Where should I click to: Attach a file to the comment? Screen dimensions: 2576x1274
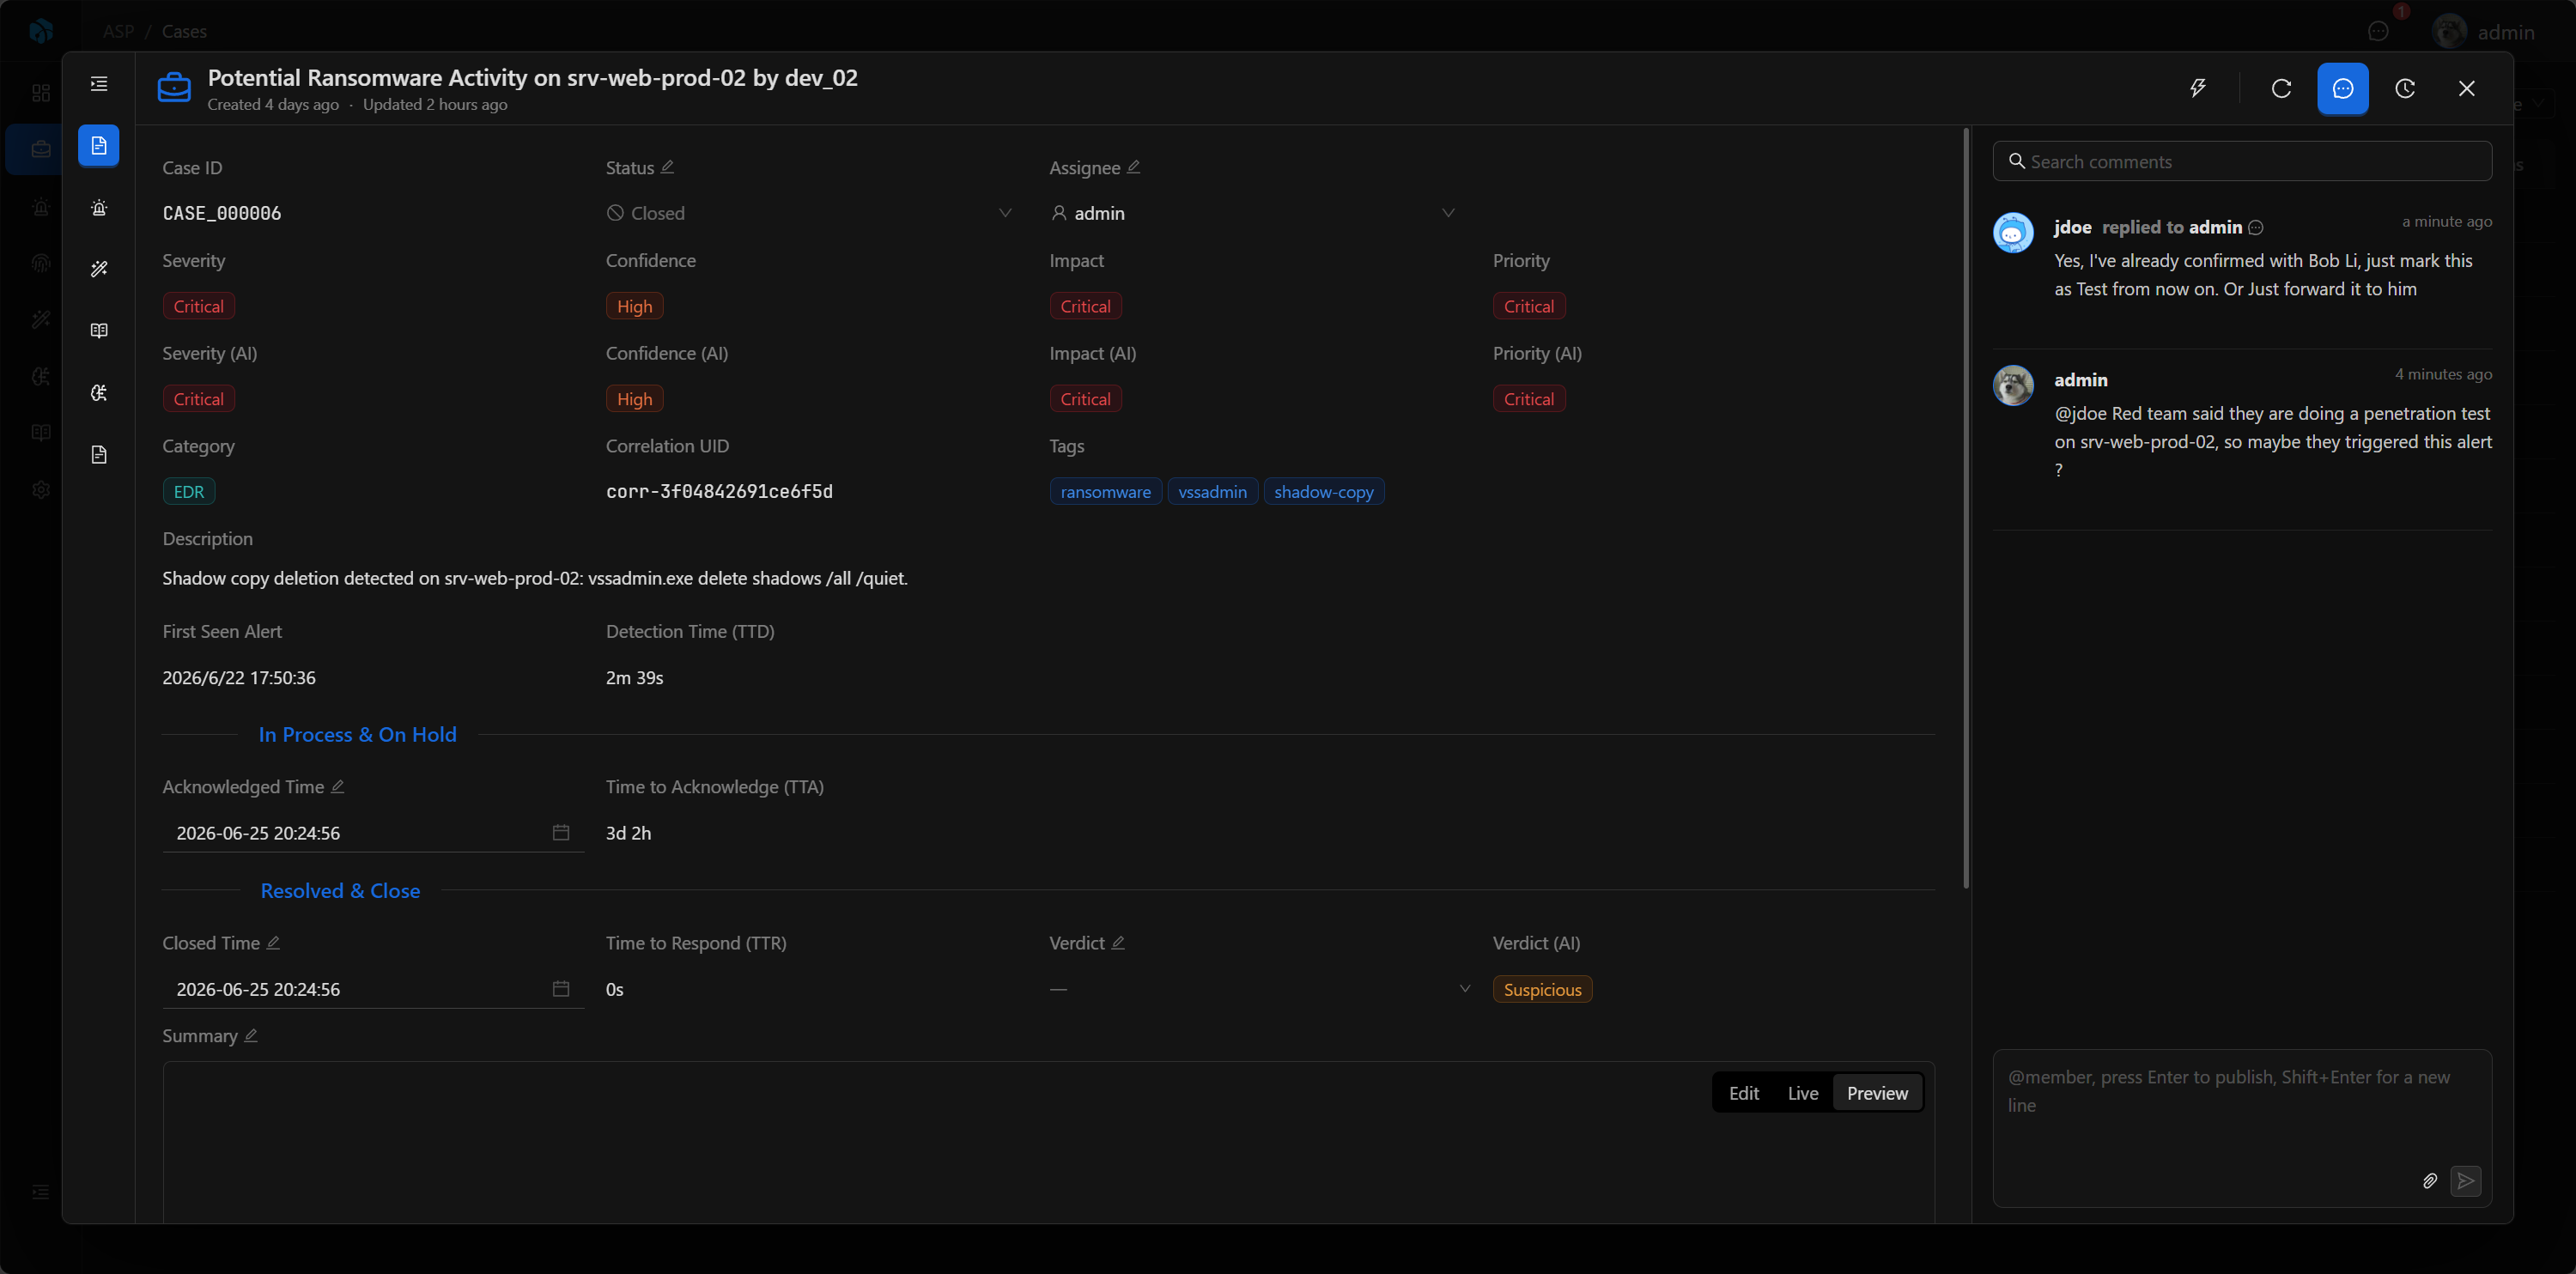tap(2430, 1181)
